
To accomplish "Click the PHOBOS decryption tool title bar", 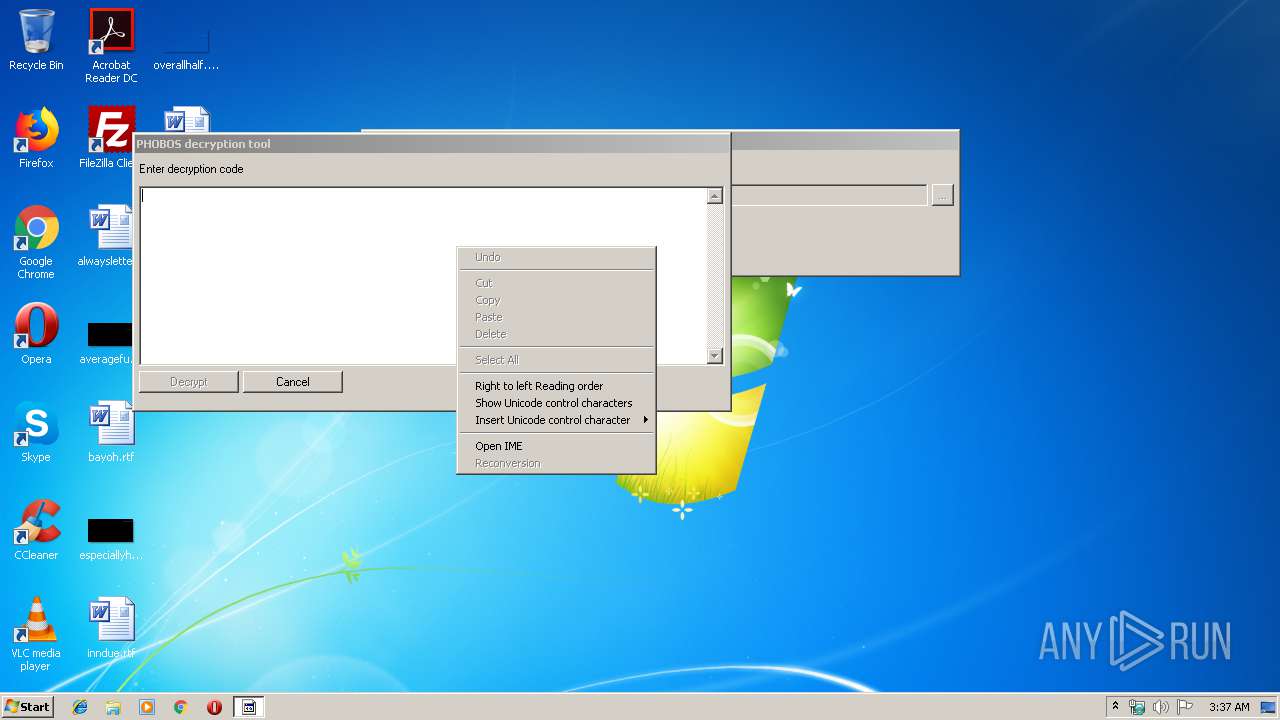I will (432, 144).
